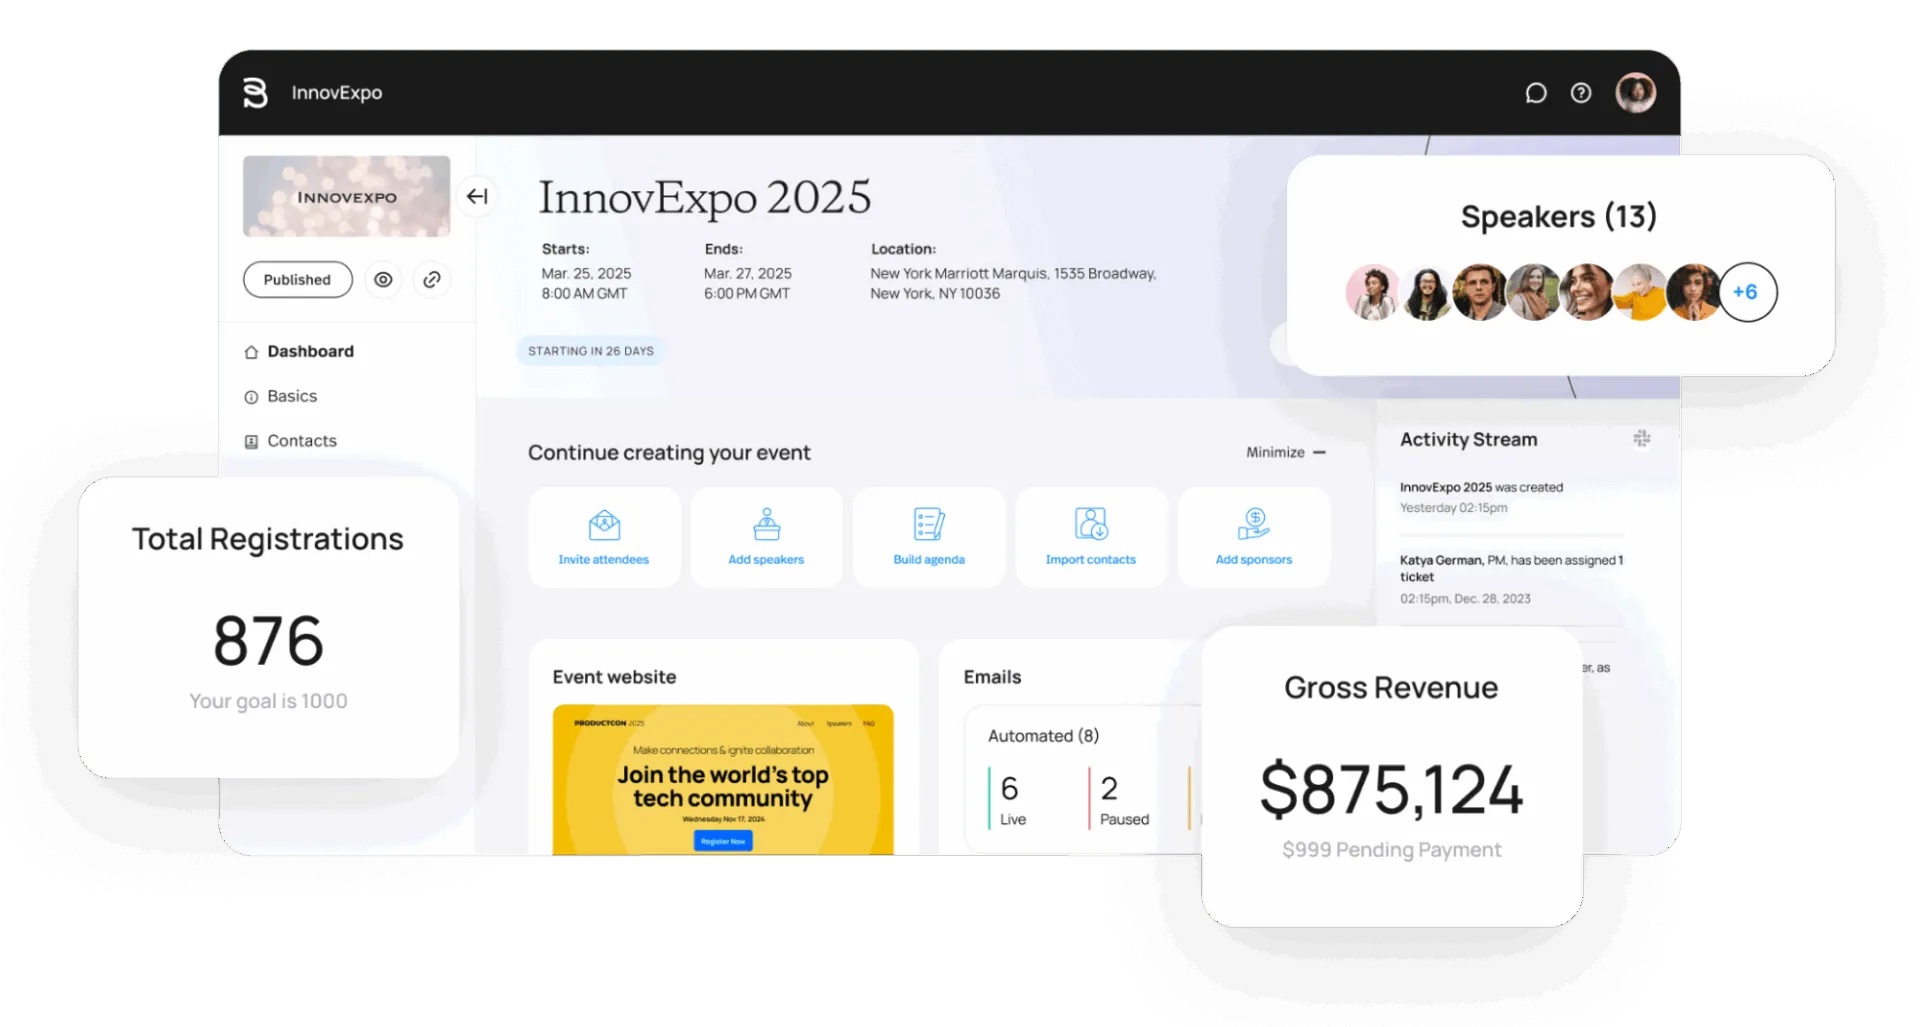Click Register Now button in website preview
Viewport: 1920px width, 1027px height.
tap(723, 841)
